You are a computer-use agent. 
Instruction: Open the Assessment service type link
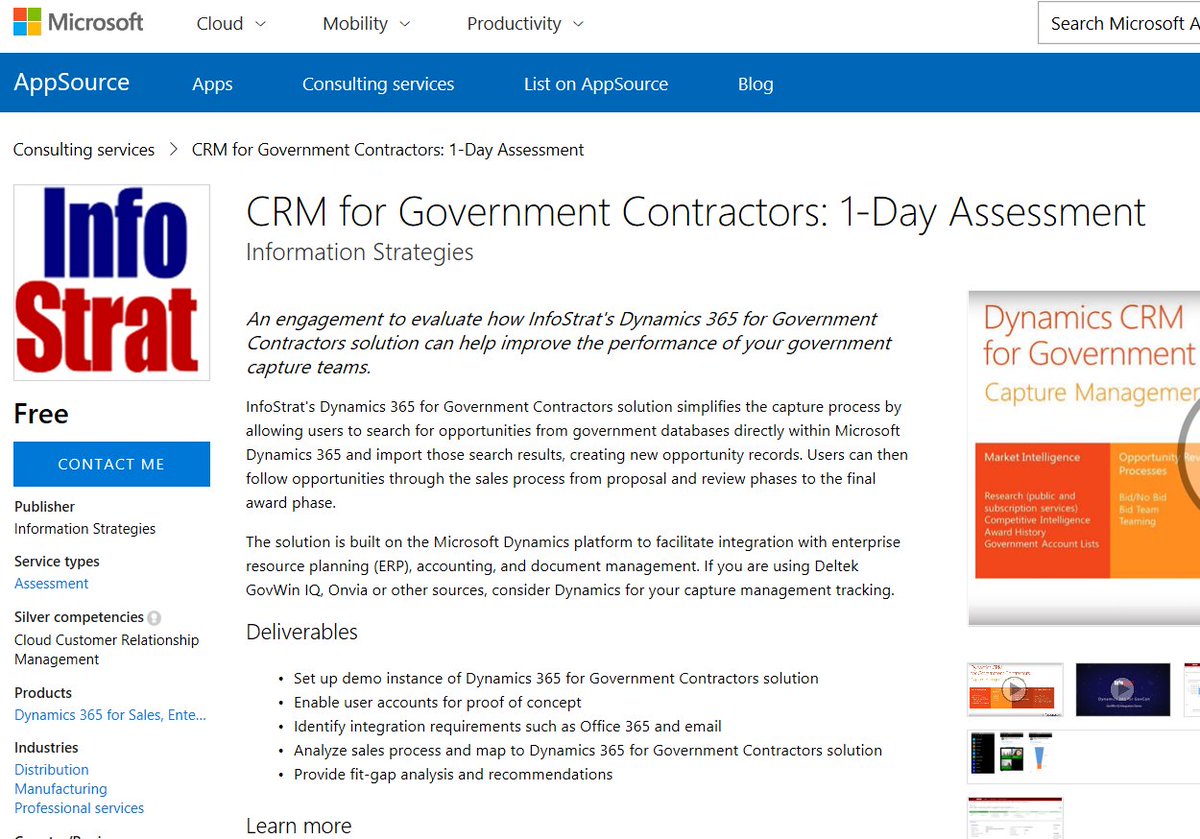coord(51,583)
